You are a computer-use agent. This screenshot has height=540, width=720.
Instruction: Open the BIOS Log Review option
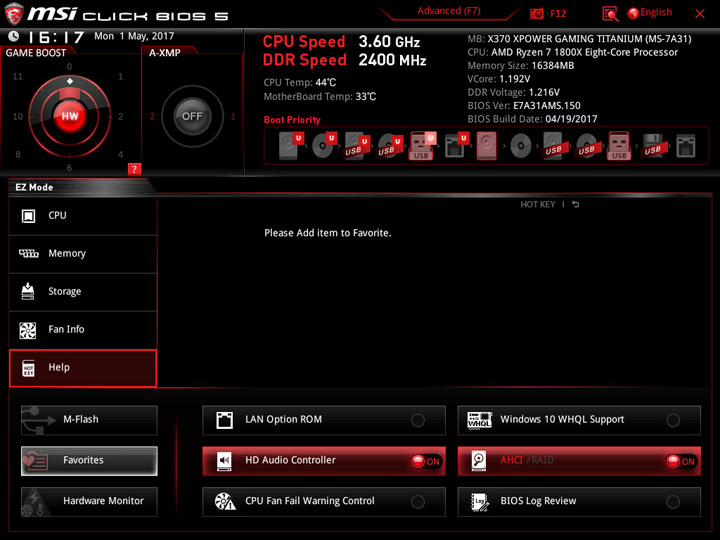point(579,501)
